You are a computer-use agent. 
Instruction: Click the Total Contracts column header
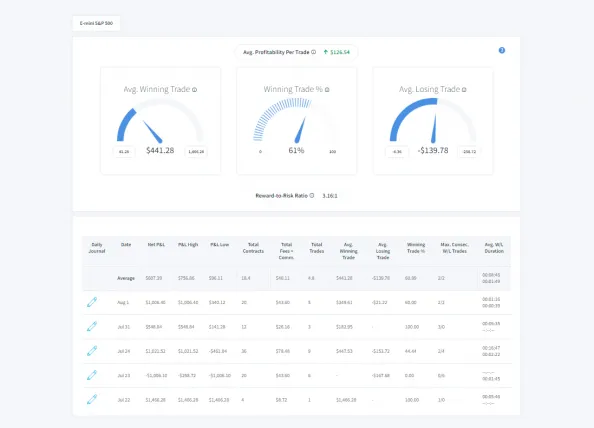(253, 248)
